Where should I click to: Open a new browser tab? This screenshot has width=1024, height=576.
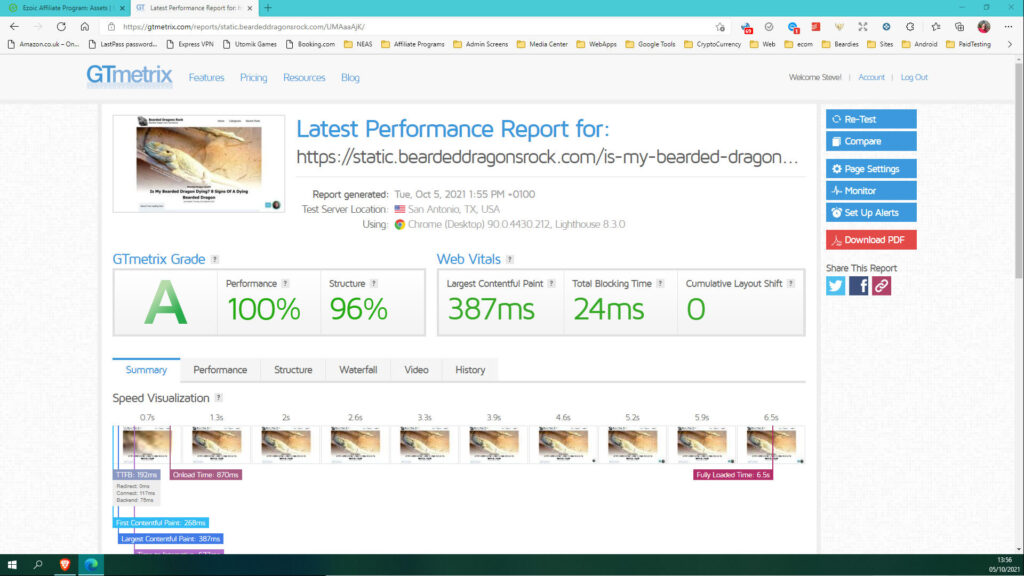click(x=268, y=8)
